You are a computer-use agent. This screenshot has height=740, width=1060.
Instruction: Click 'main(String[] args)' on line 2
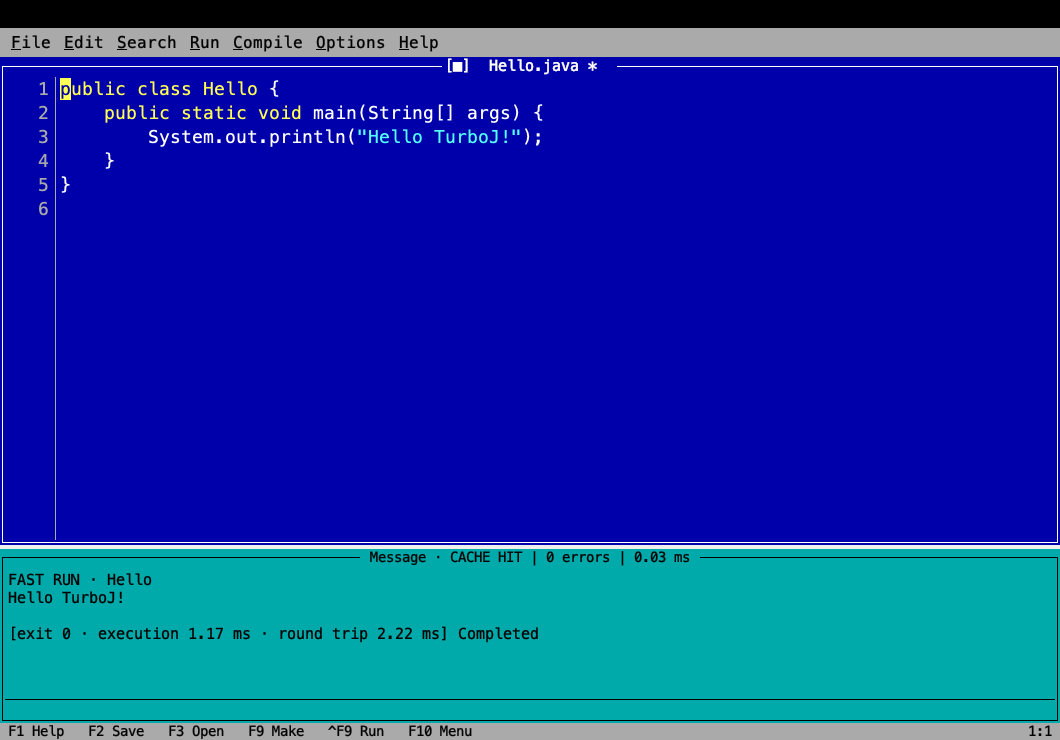(416, 113)
